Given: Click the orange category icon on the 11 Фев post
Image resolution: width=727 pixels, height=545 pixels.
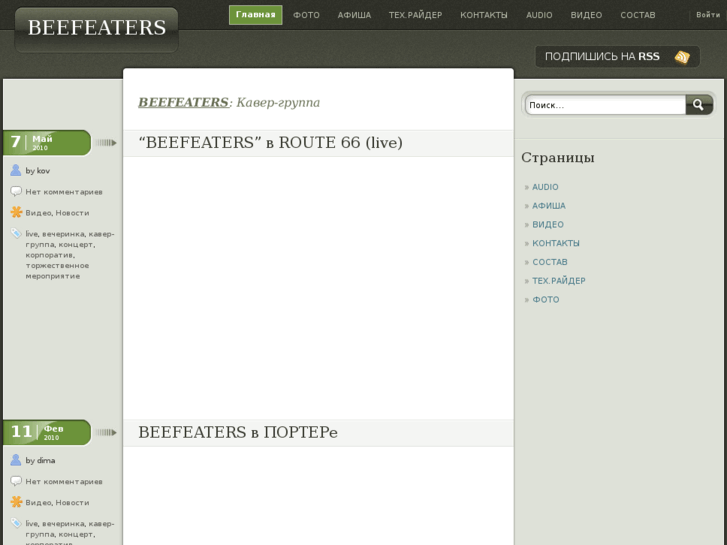Looking at the screenshot, I should [x=16, y=502].
